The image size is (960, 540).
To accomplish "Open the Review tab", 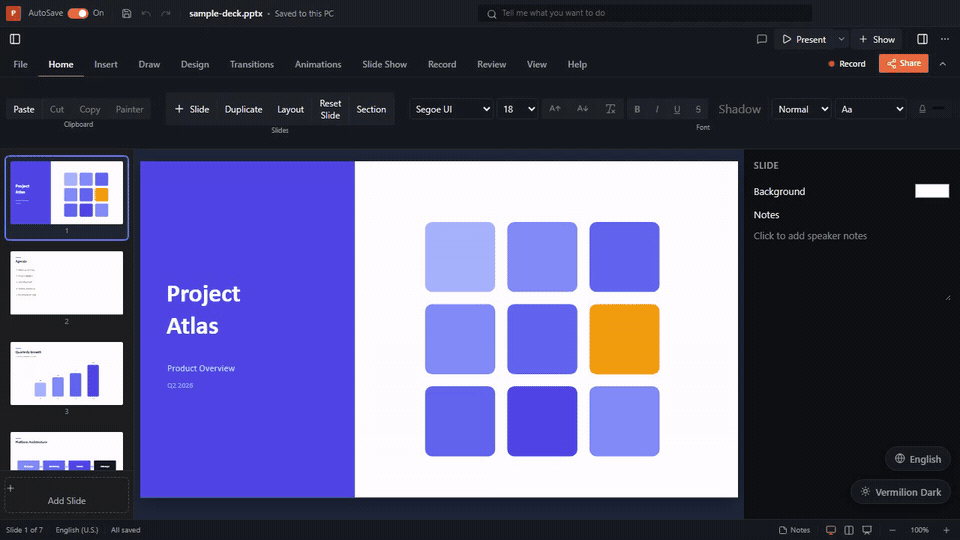I will [x=492, y=64].
